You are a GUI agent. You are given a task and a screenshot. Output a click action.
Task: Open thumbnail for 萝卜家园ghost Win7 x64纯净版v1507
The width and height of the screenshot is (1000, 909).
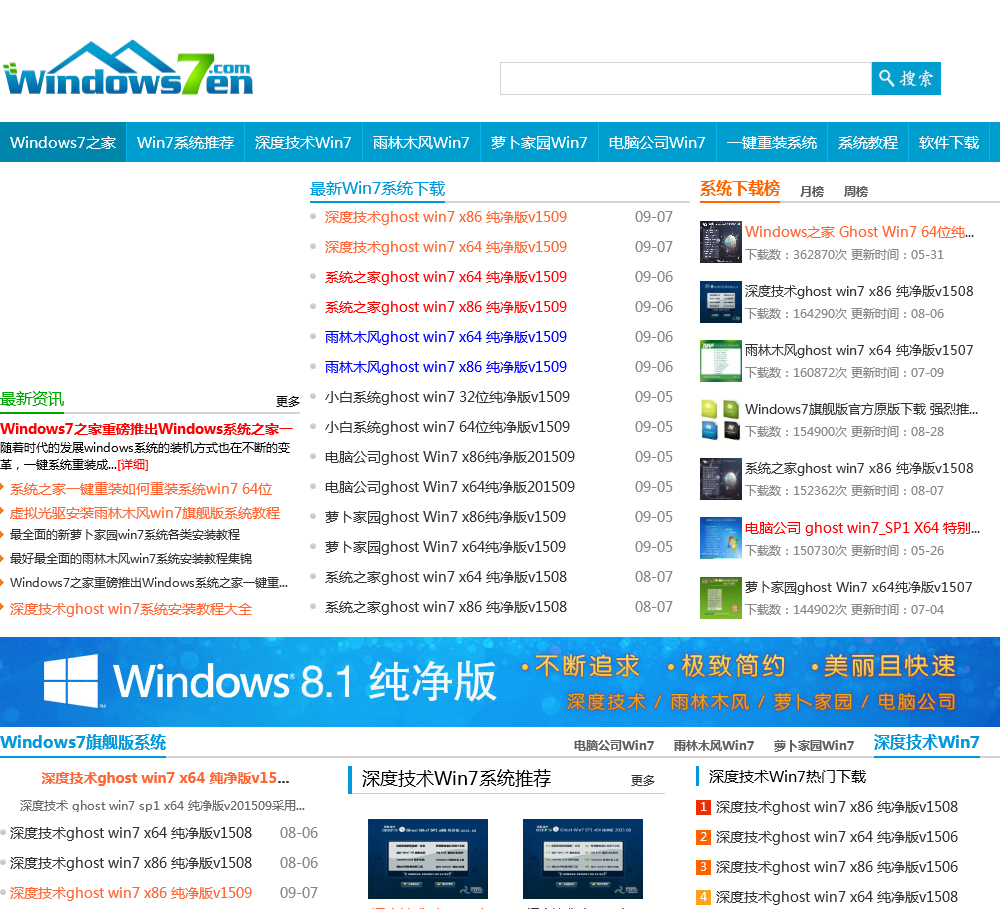(x=721, y=598)
